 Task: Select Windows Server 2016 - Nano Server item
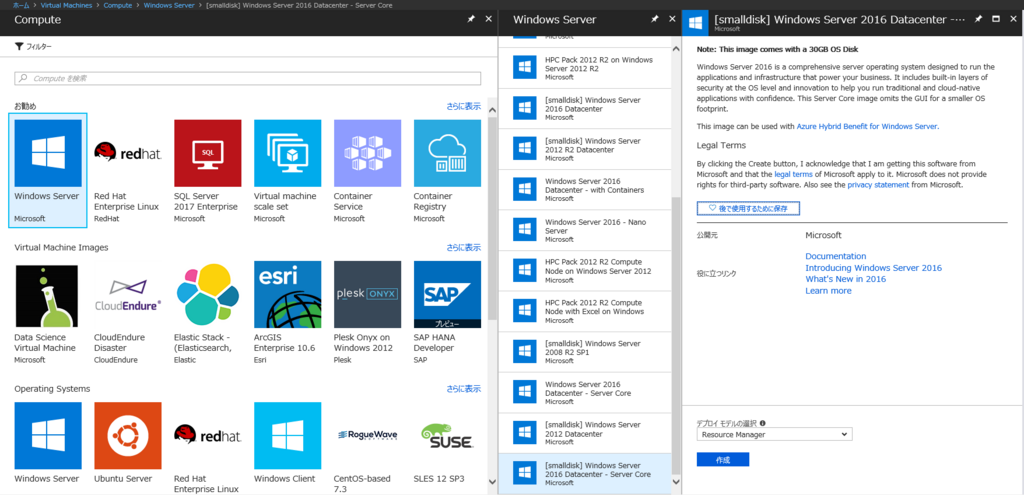pyautogui.click(x=585, y=231)
